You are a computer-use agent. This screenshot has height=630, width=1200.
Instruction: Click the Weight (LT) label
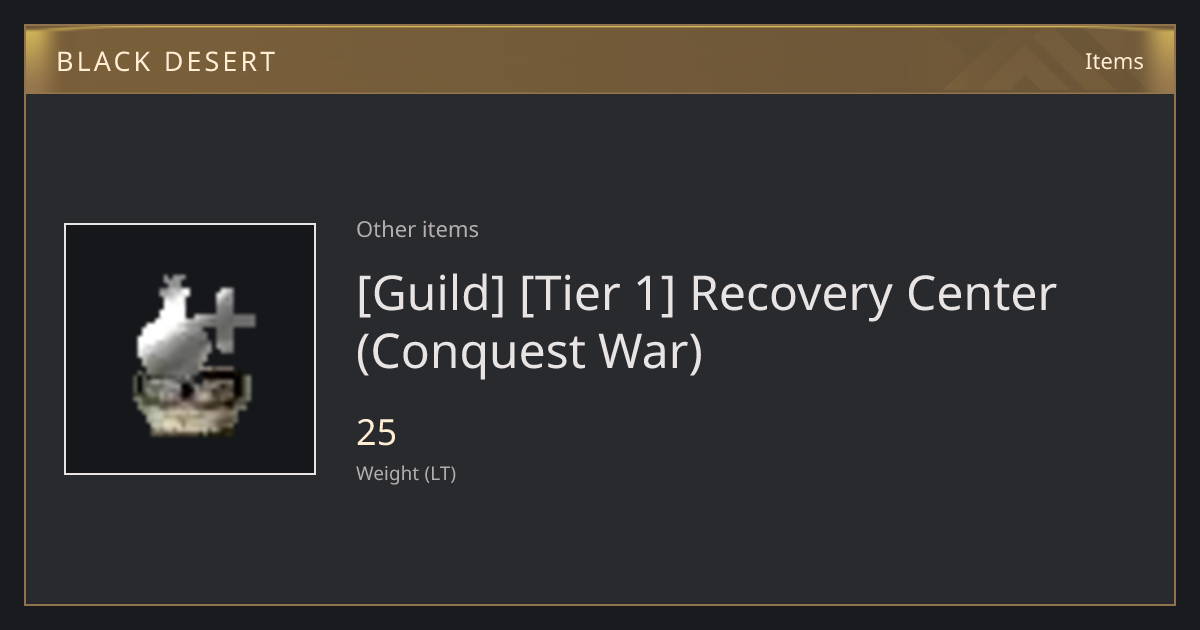click(406, 474)
